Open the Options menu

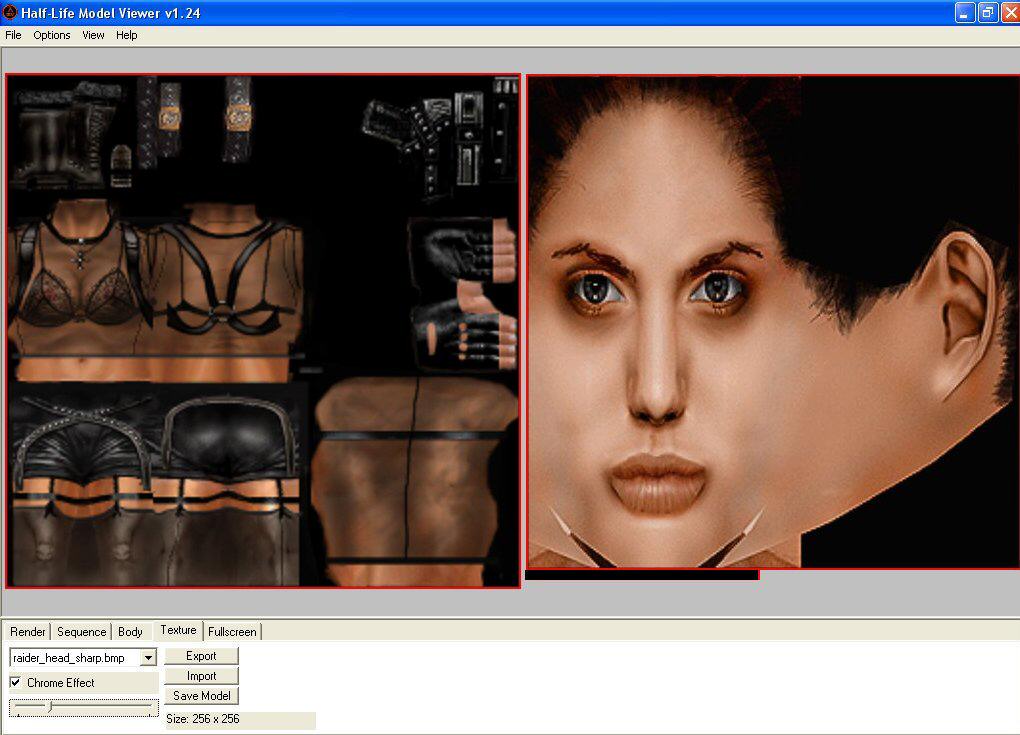pyautogui.click(x=51, y=35)
